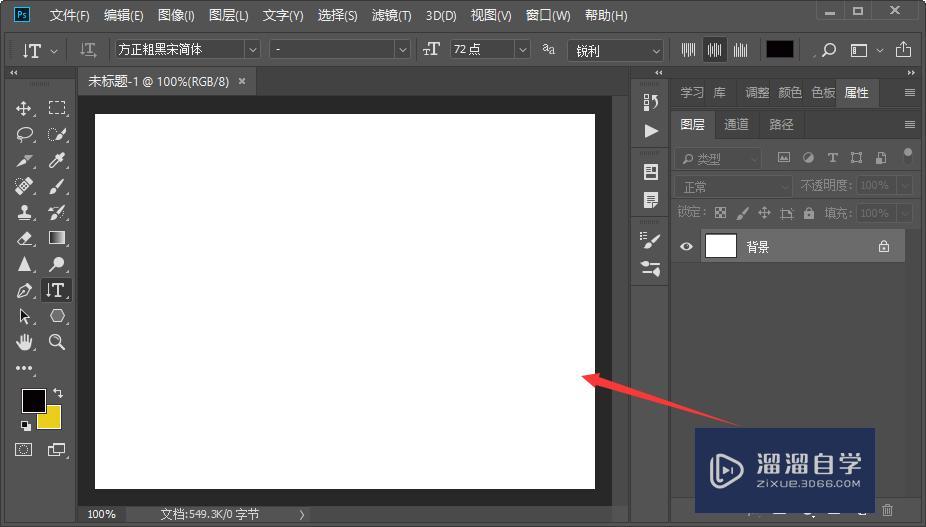Toggle shape layer filter

[856, 157]
